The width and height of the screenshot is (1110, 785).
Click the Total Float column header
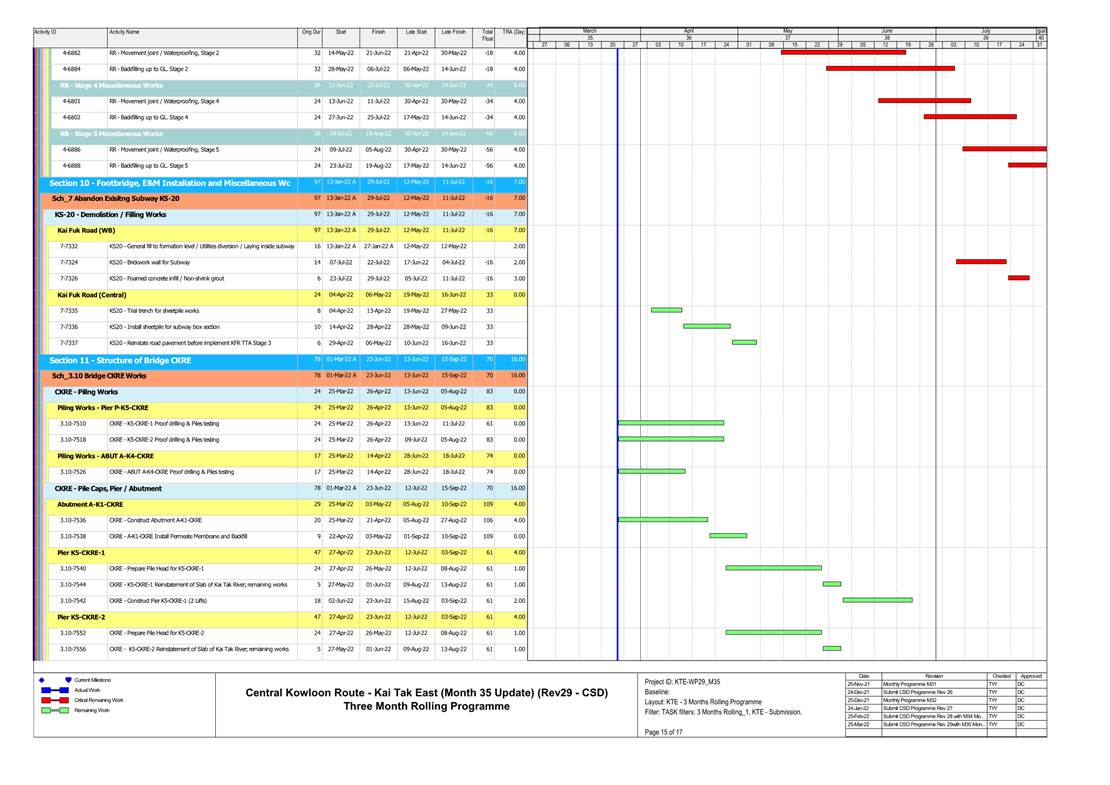point(488,36)
